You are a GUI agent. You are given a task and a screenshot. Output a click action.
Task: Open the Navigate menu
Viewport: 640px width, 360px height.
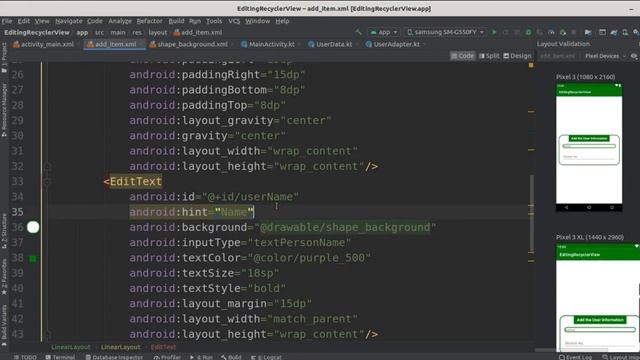[x=69, y=21]
